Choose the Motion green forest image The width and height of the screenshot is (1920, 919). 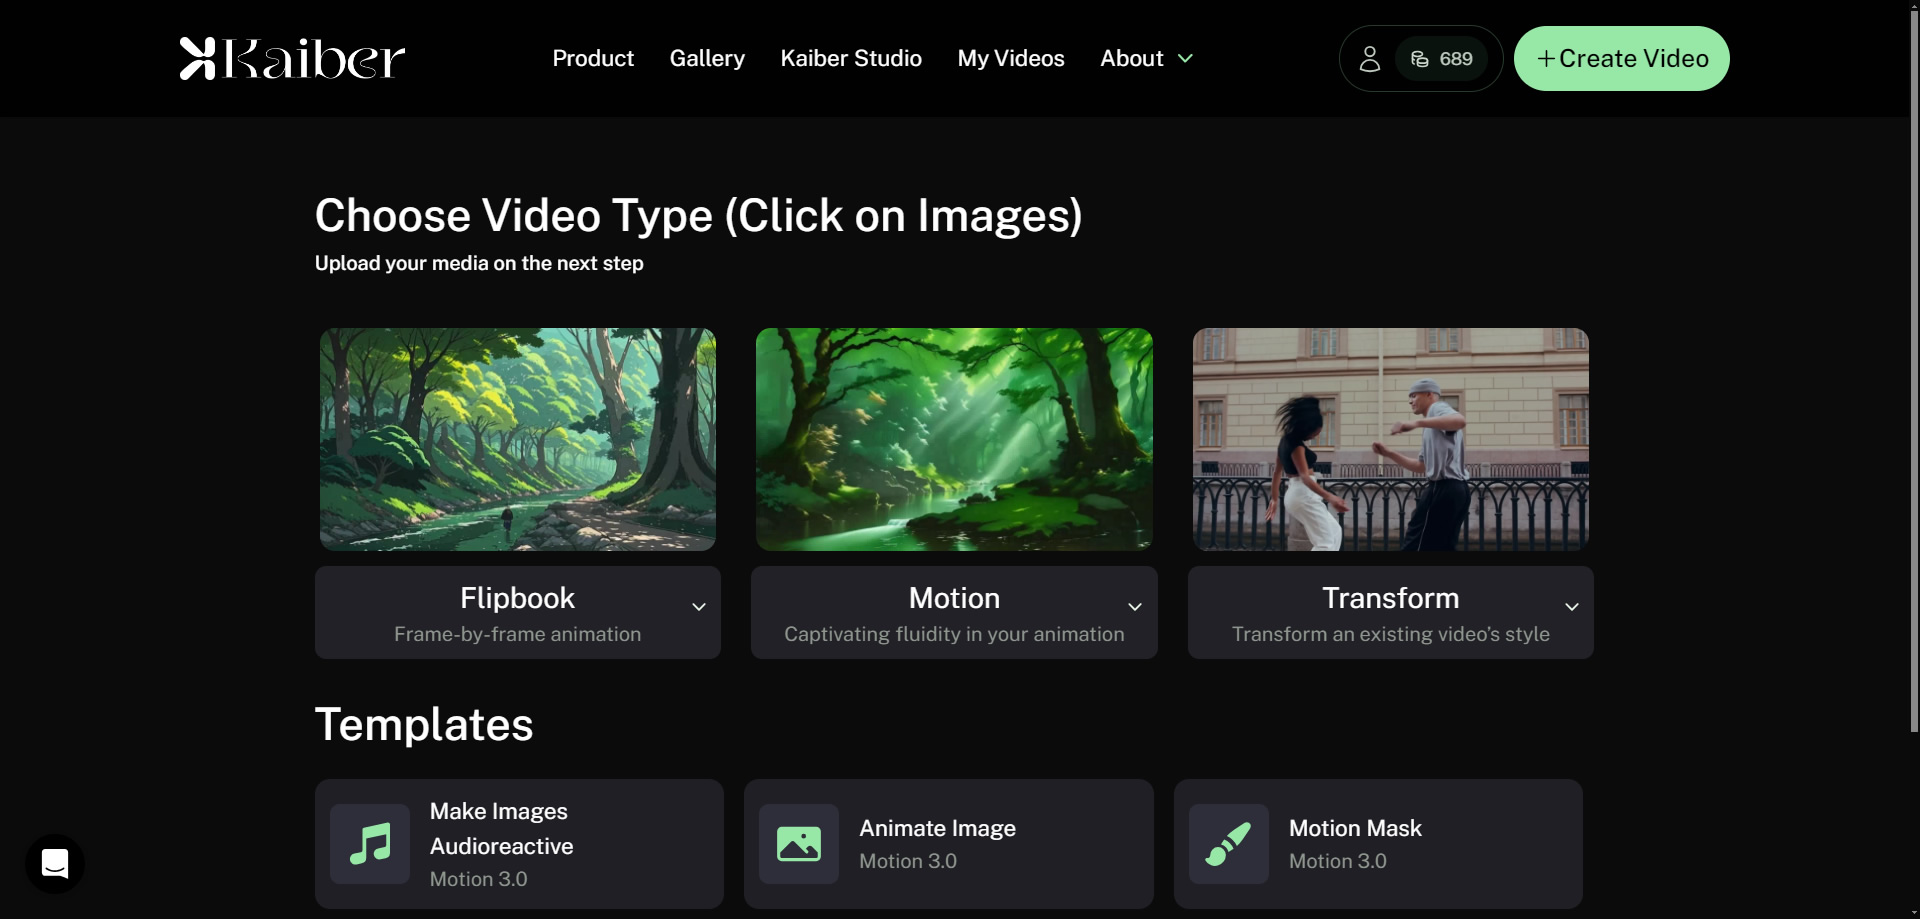pyautogui.click(x=954, y=439)
